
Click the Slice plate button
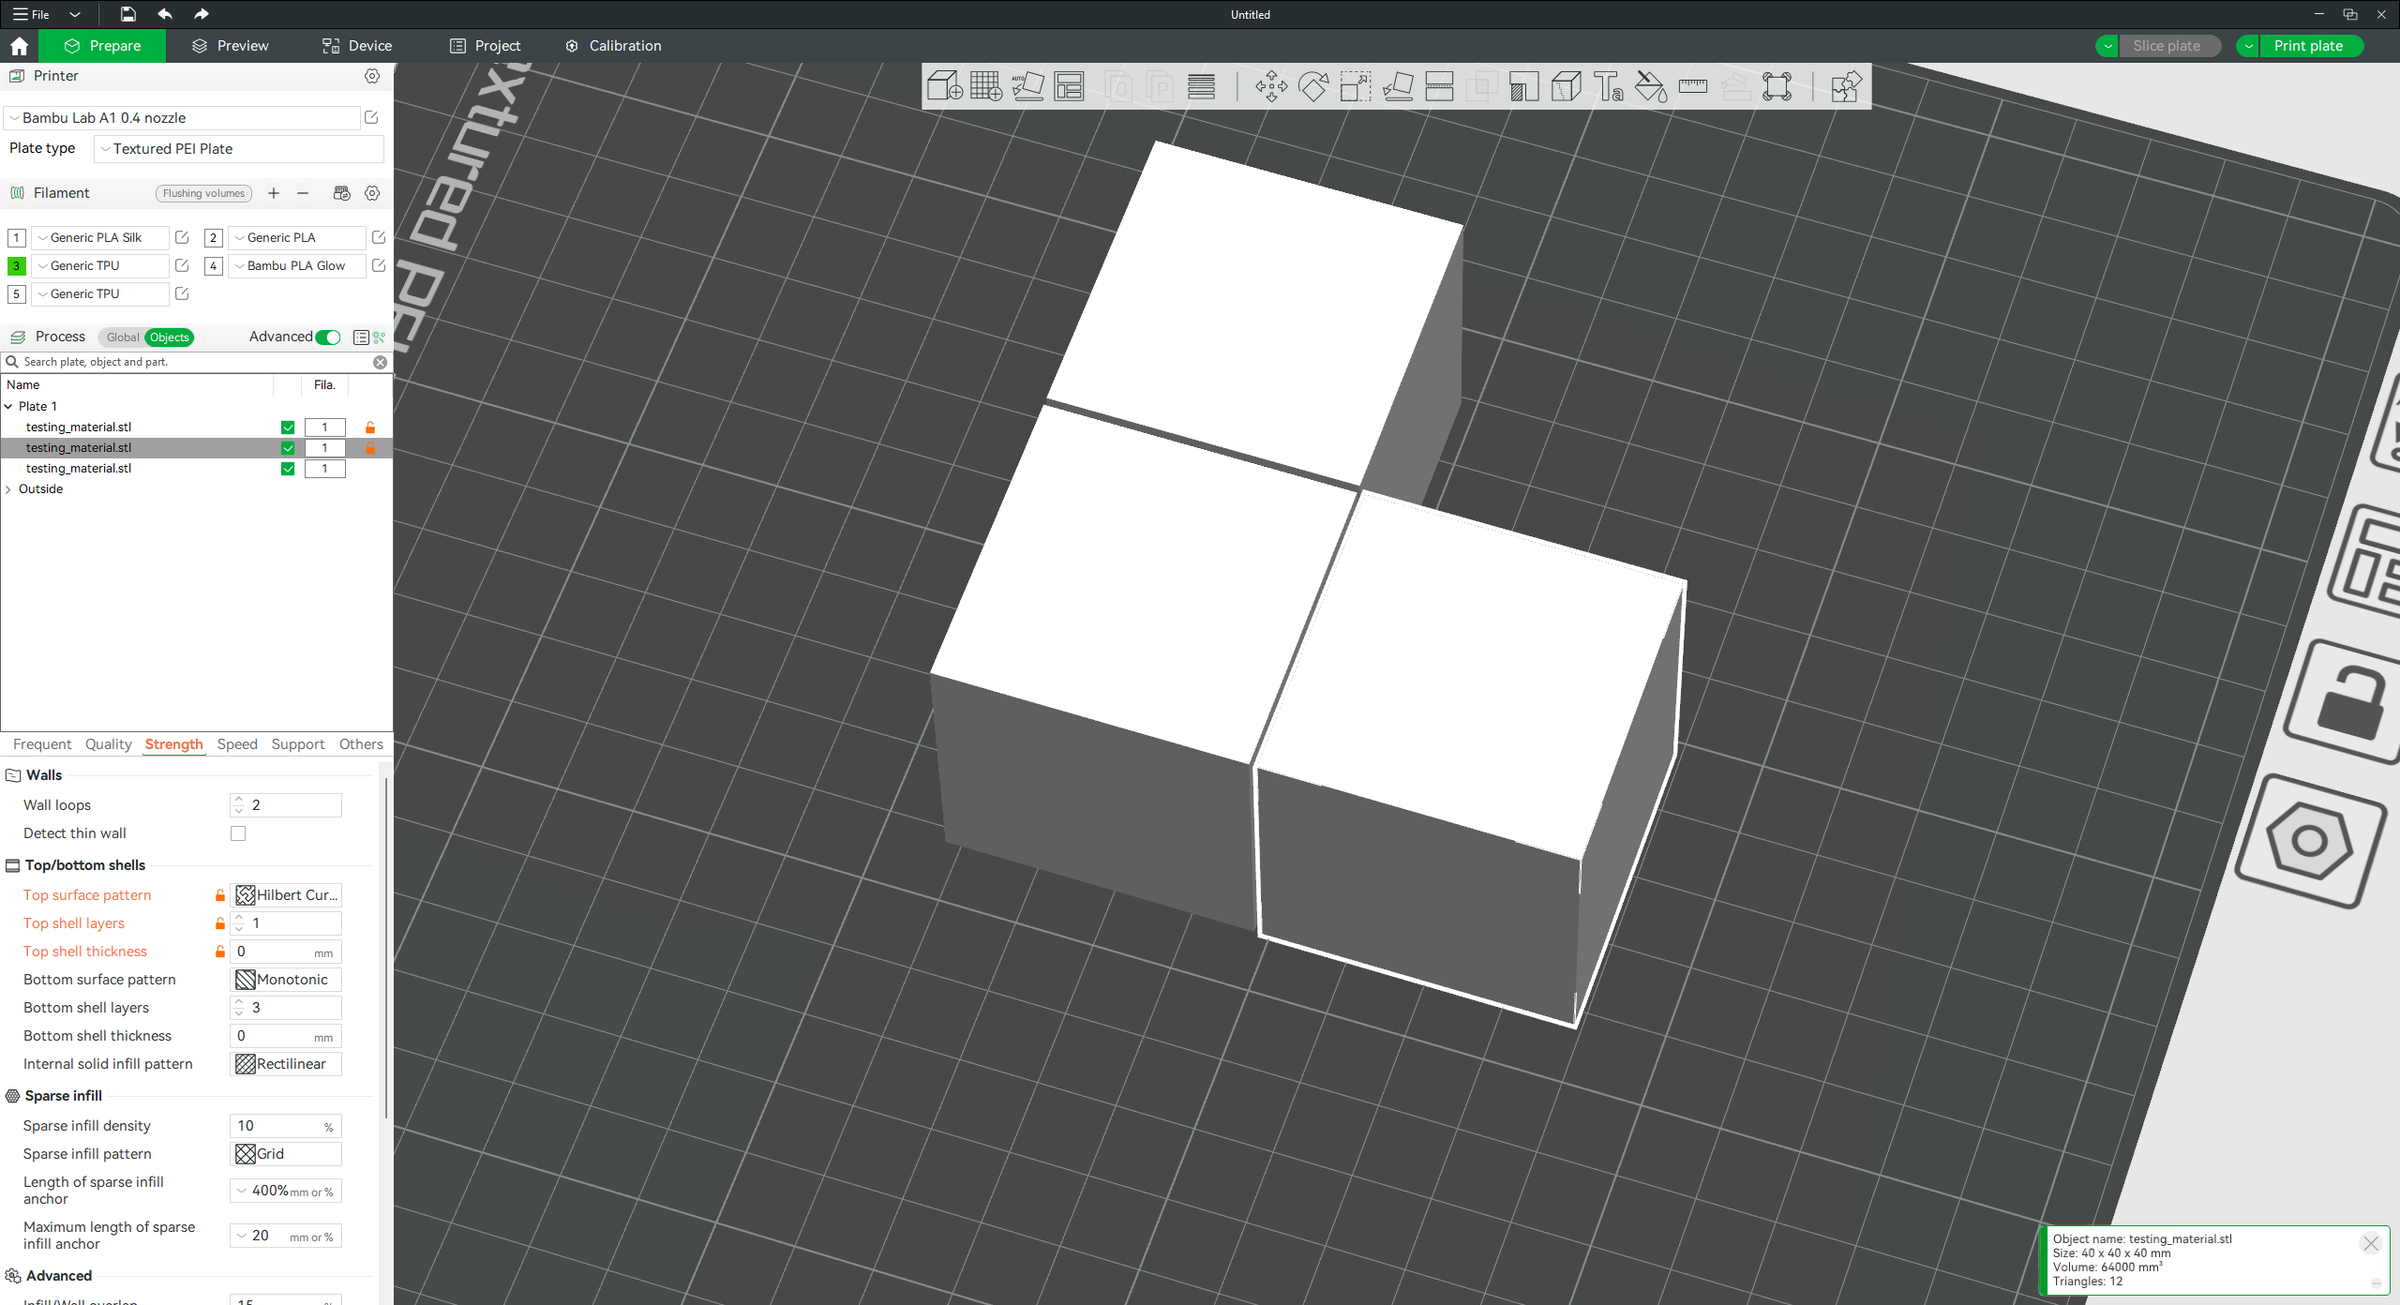tap(2167, 46)
